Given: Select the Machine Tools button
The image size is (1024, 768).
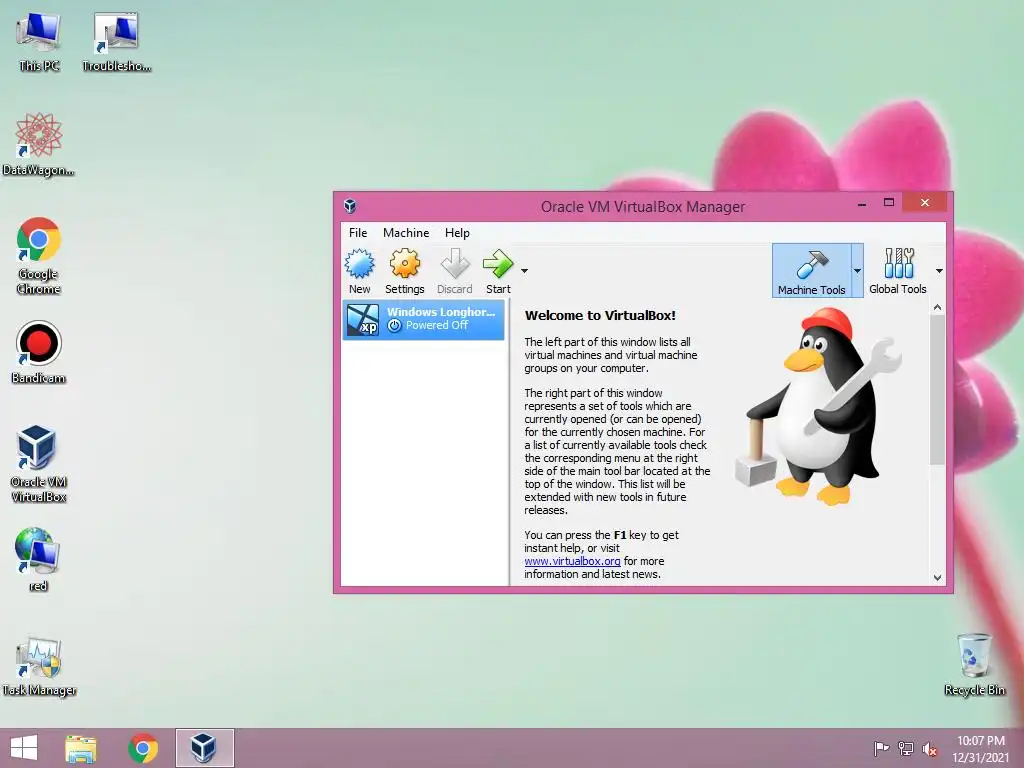Looking at the screenshot, I should pyautogui.click(x=811, y=271).
